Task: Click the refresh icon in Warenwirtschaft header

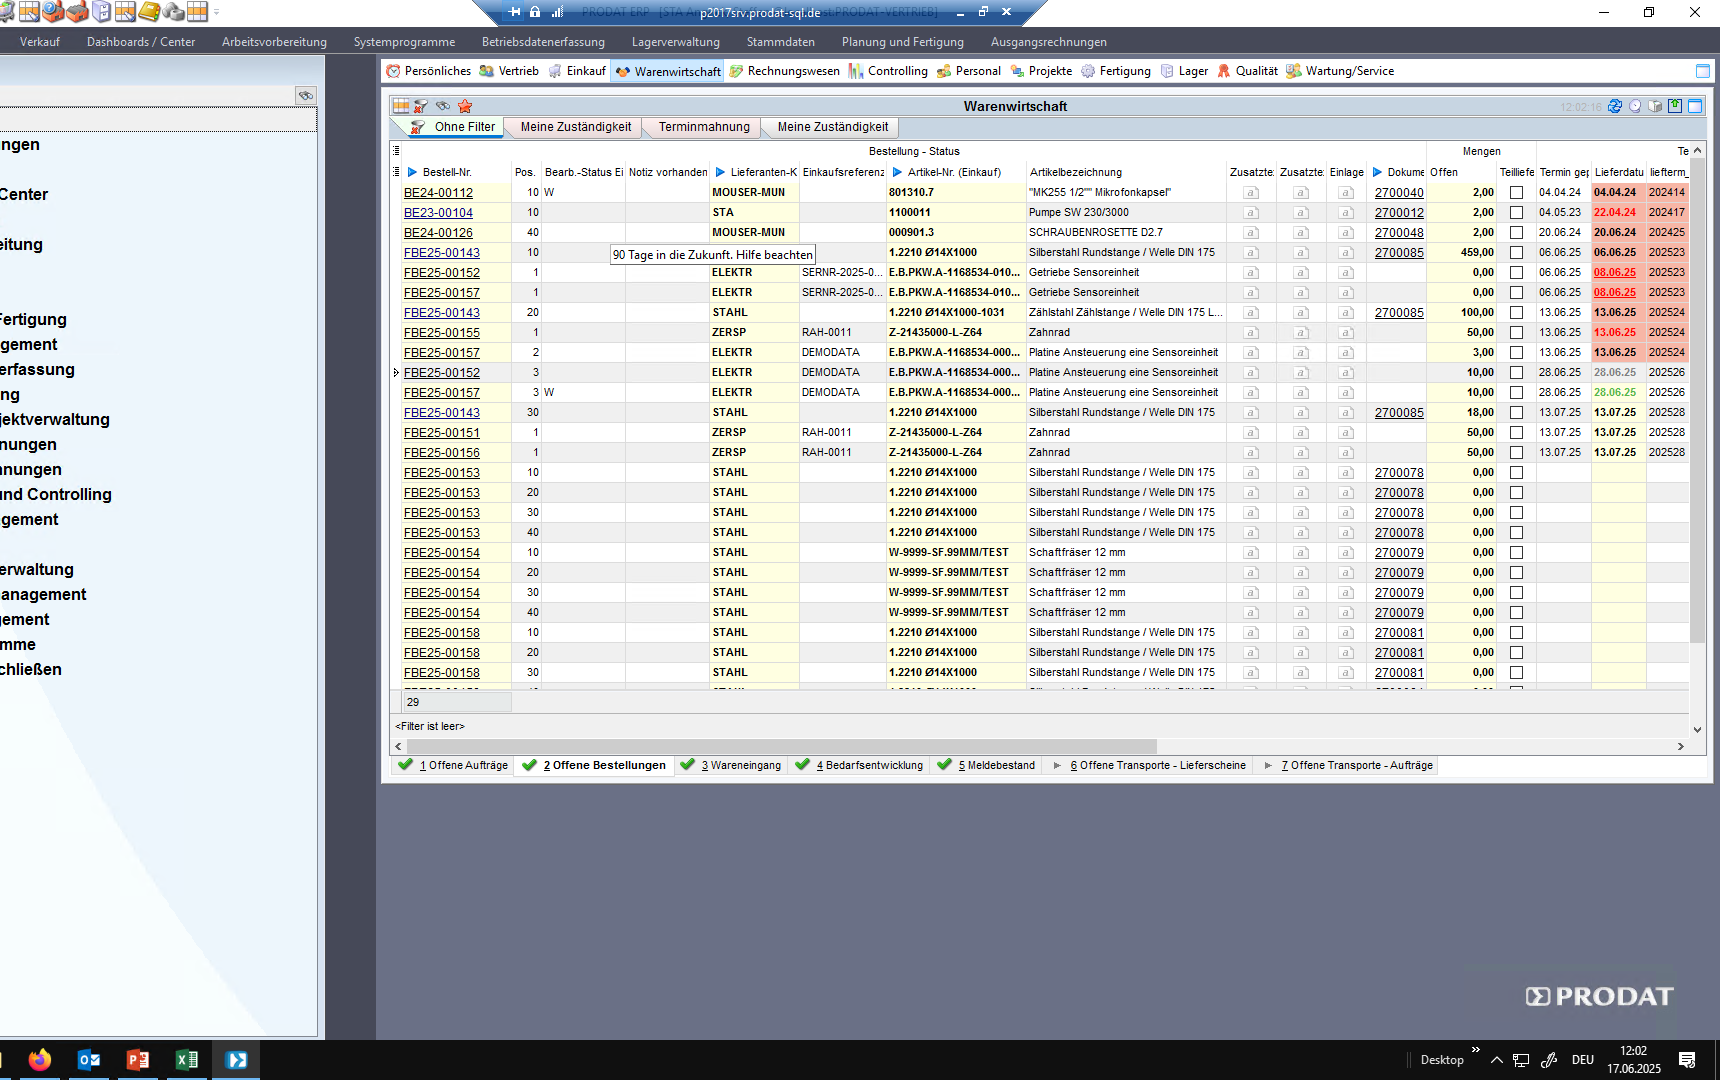Action: coord(1614,106)
